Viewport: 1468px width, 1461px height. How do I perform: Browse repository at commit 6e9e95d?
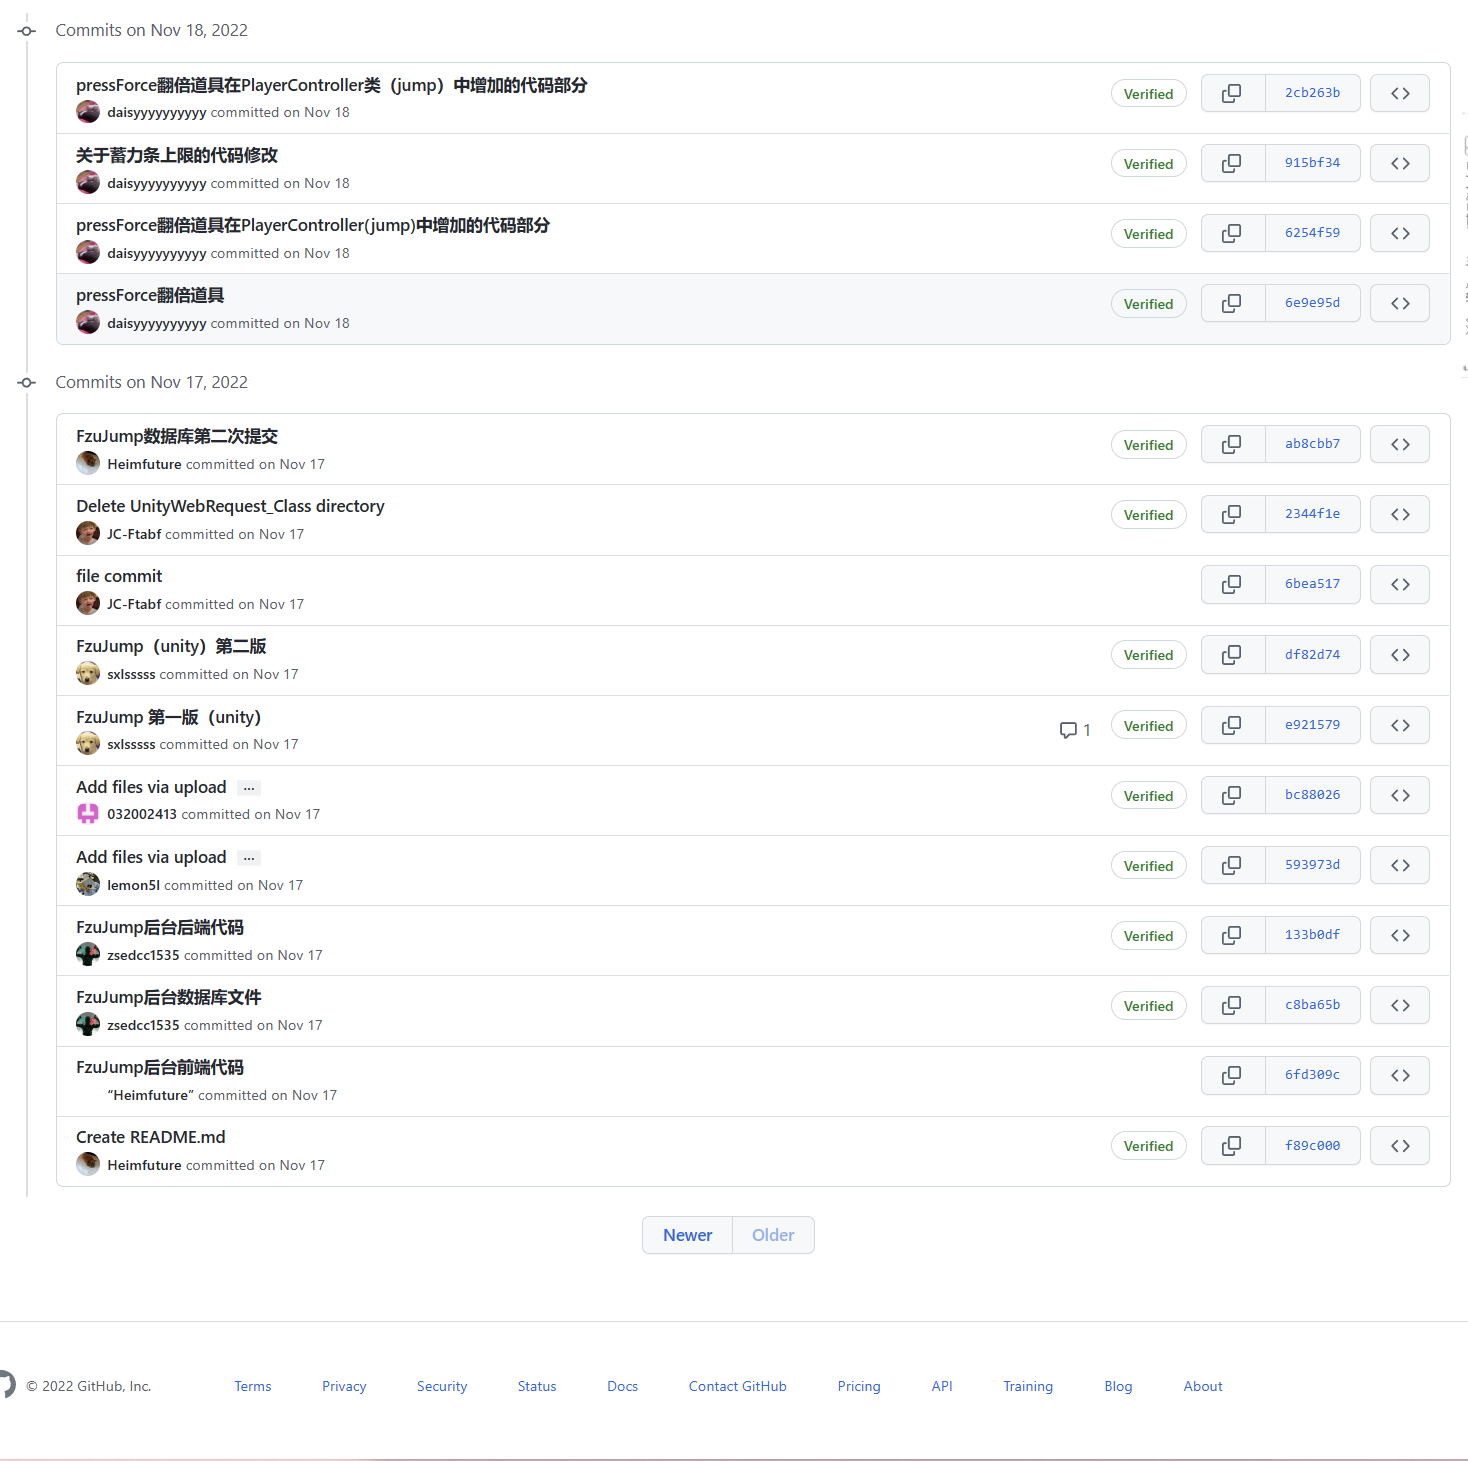click(1400, 303)
